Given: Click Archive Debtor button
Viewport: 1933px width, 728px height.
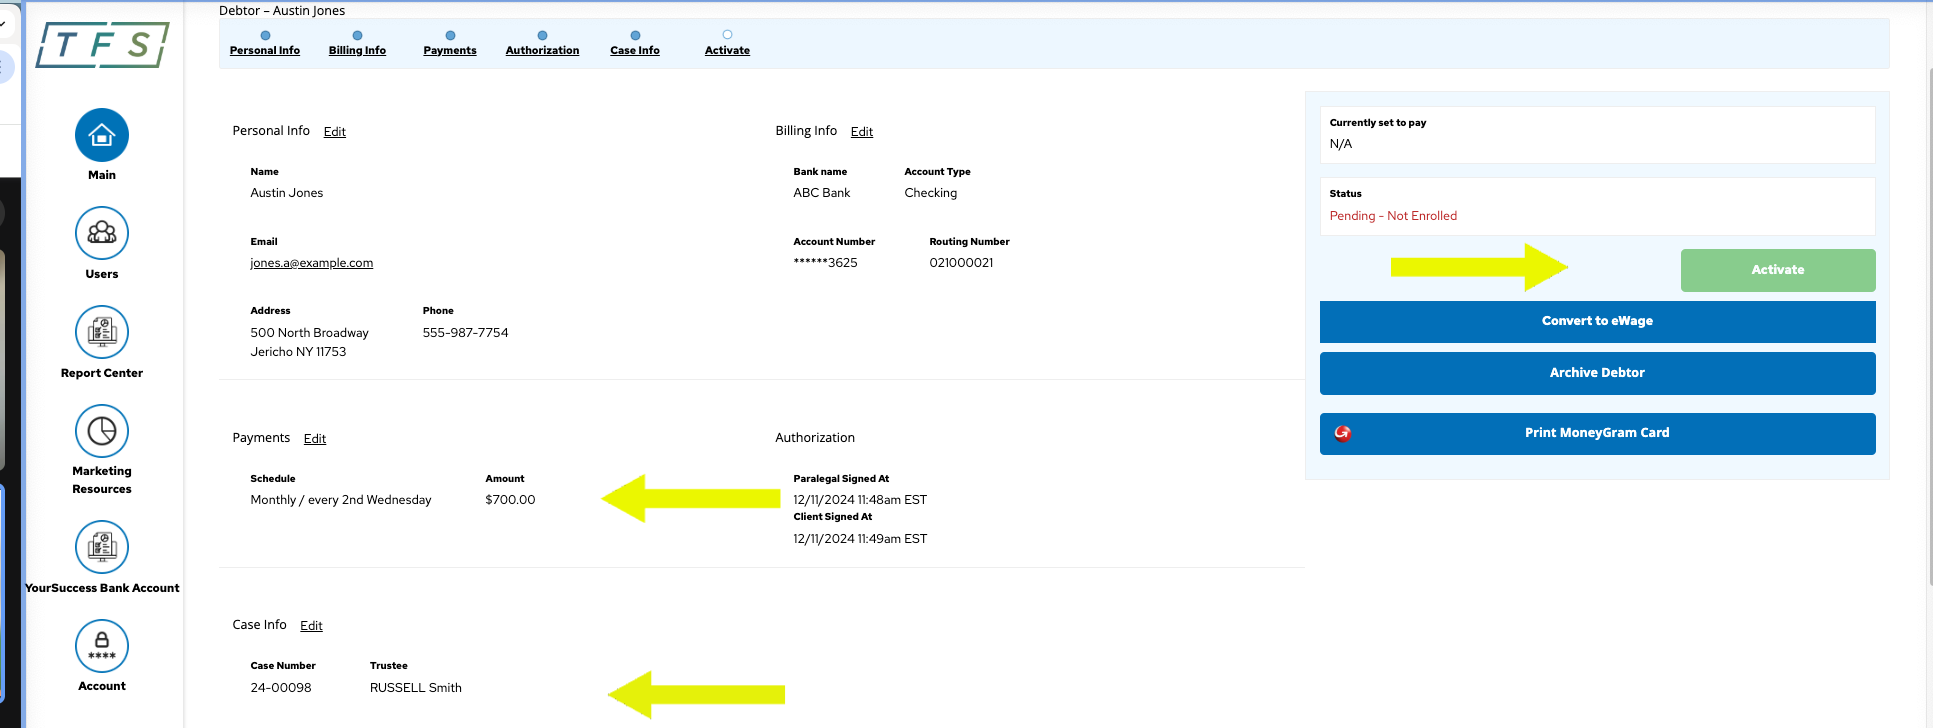Looking at the screenshot, I should click(1596, 373).
